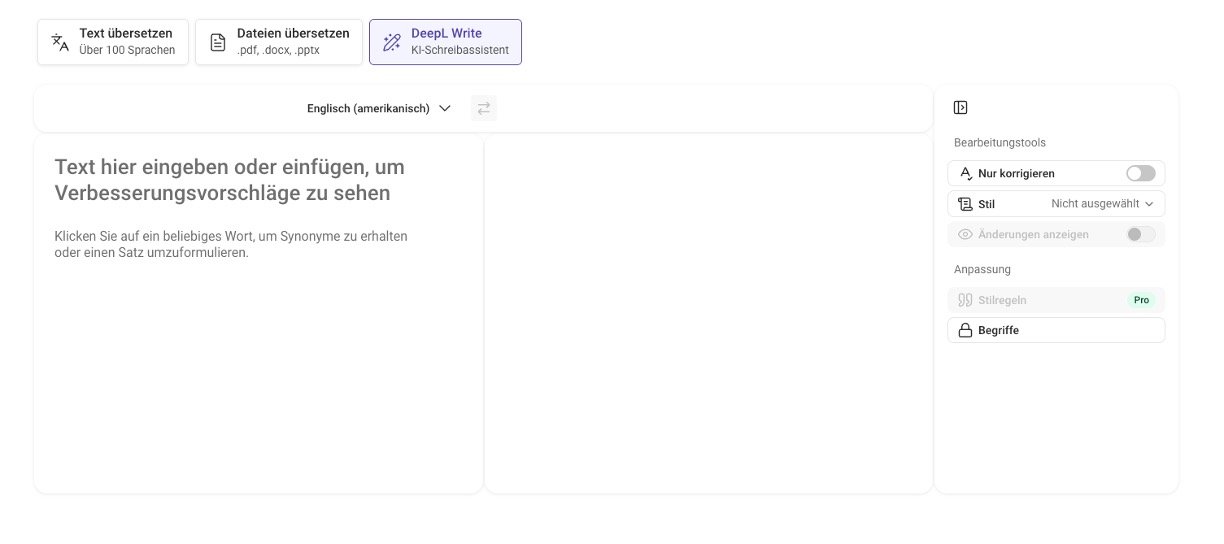1224x544 pixels.
Task: Click the translate text language icon
Action: [61, 42]
